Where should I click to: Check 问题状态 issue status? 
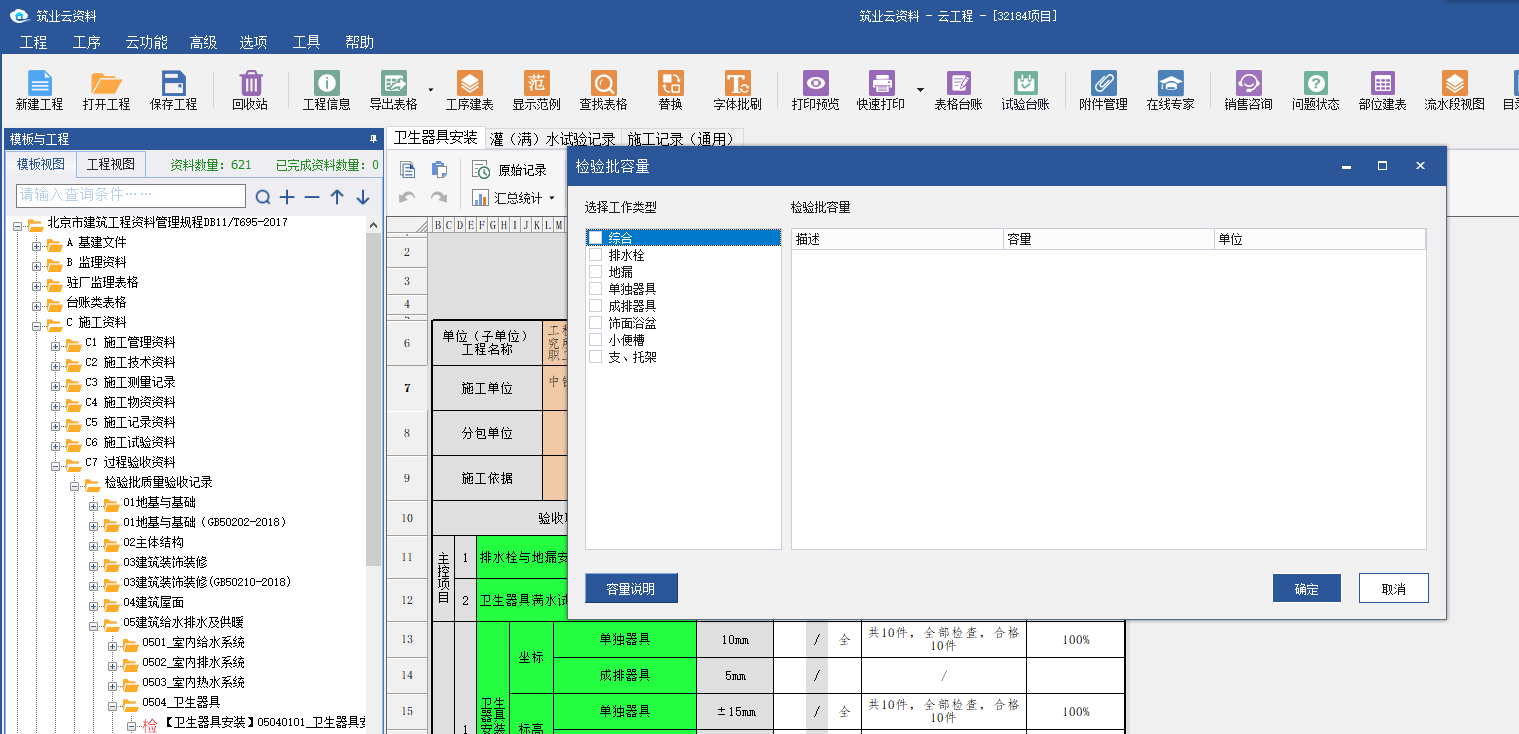pyautogui.click(x=1315, y=91)
